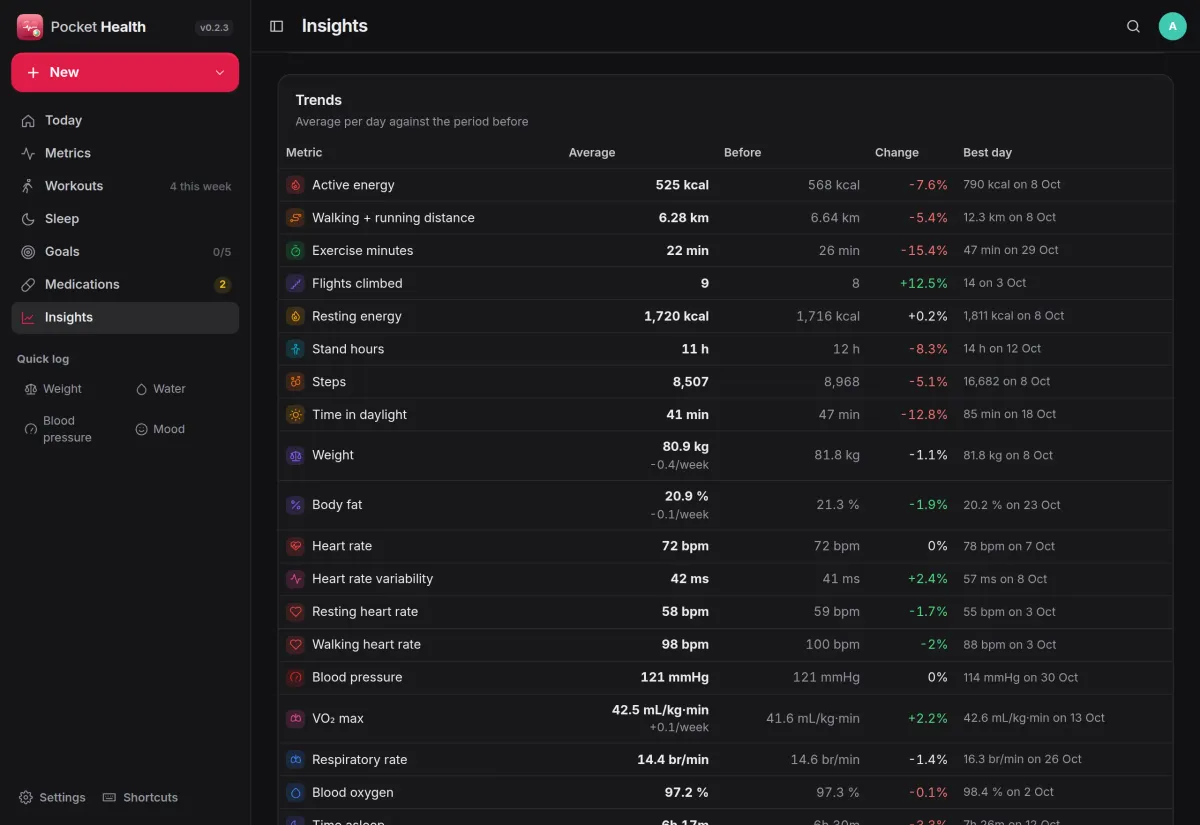The width and height of the screenshot is (1200, 825).
Task: Click the Active energy flame icon
Action: point(295,185)
